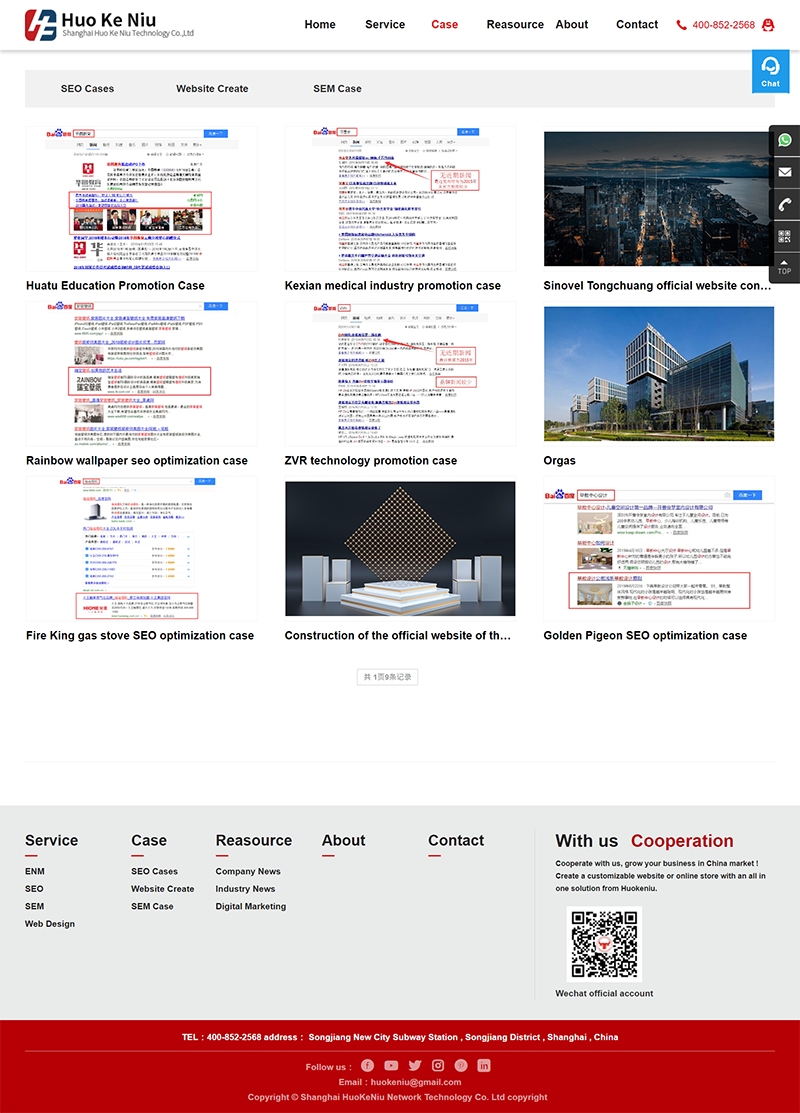Viewport: 800px width, 1113px height.
Task: Select Case in the top navigation
Action: (x=444, y=25)
